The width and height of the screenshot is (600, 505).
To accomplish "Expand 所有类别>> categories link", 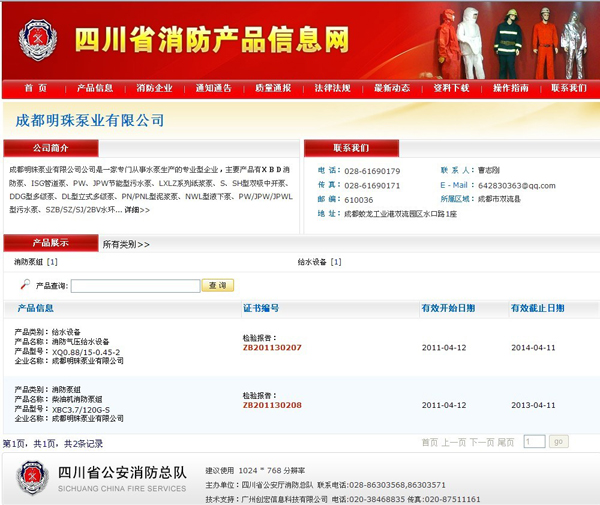I will point(126,244).
